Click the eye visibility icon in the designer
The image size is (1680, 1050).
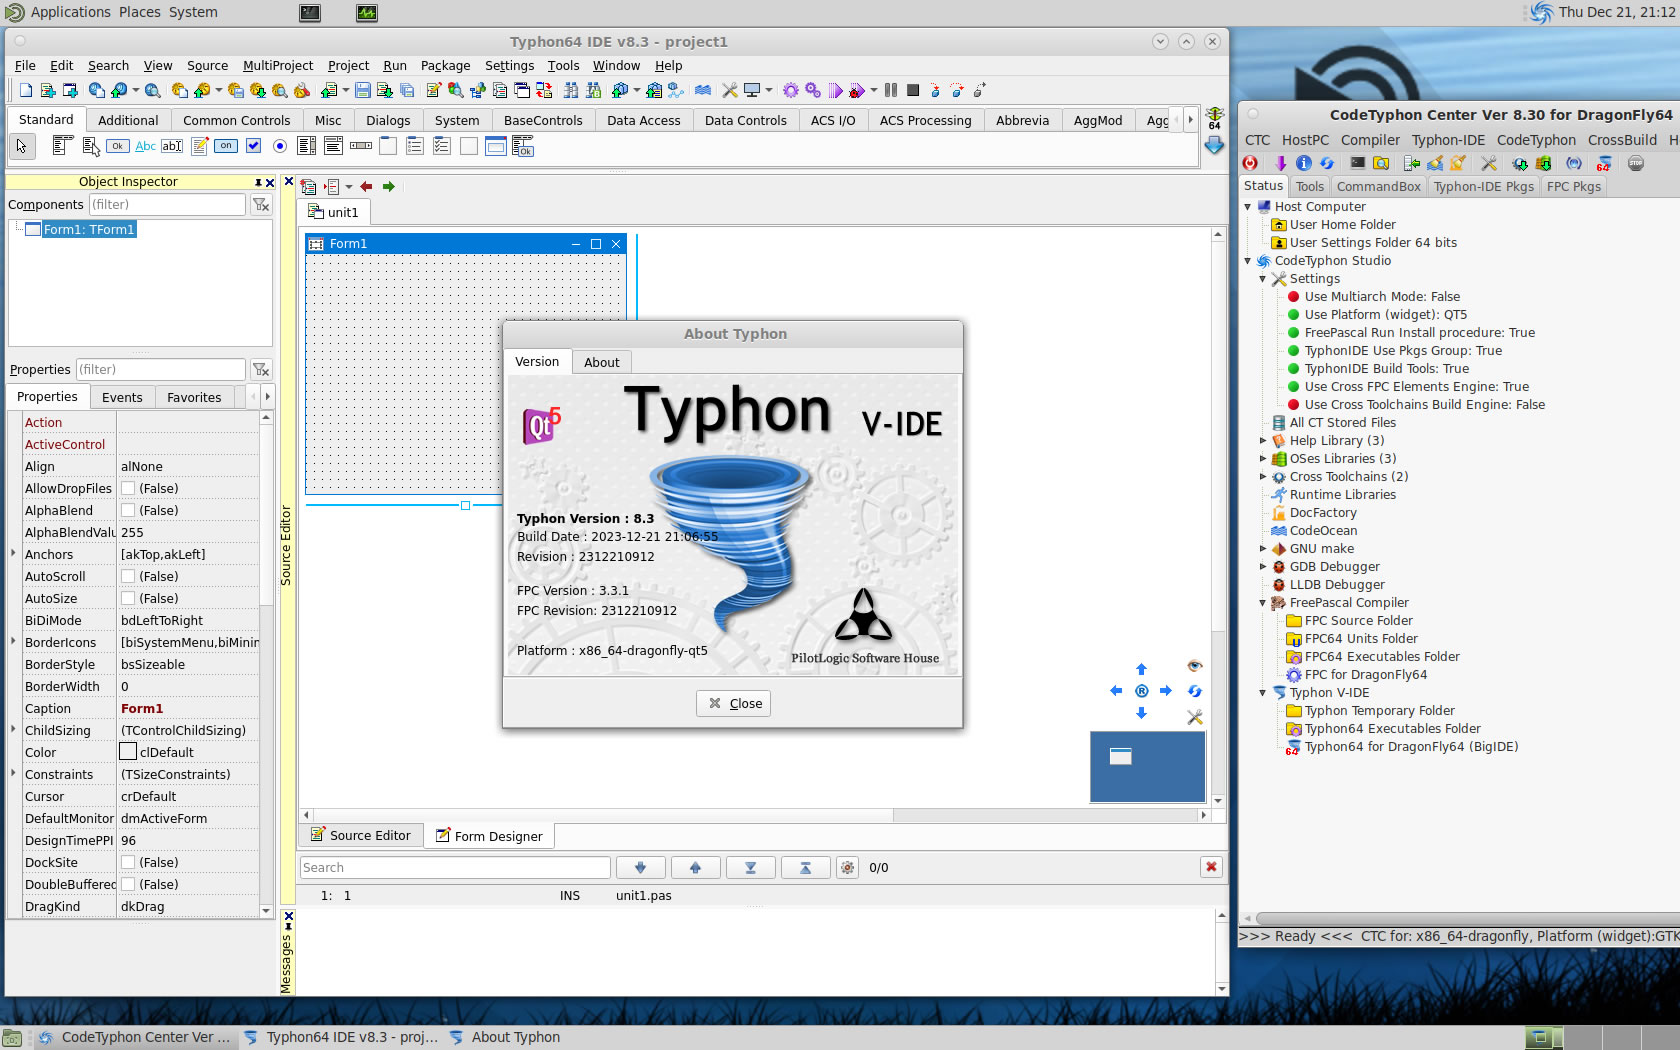[1194, 666]
